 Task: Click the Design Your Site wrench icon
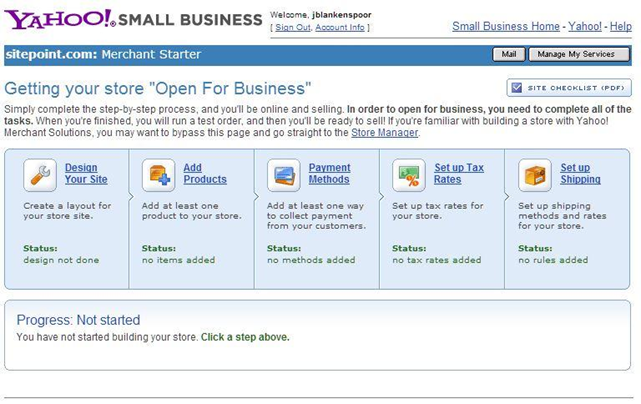[x=39, y=175]
